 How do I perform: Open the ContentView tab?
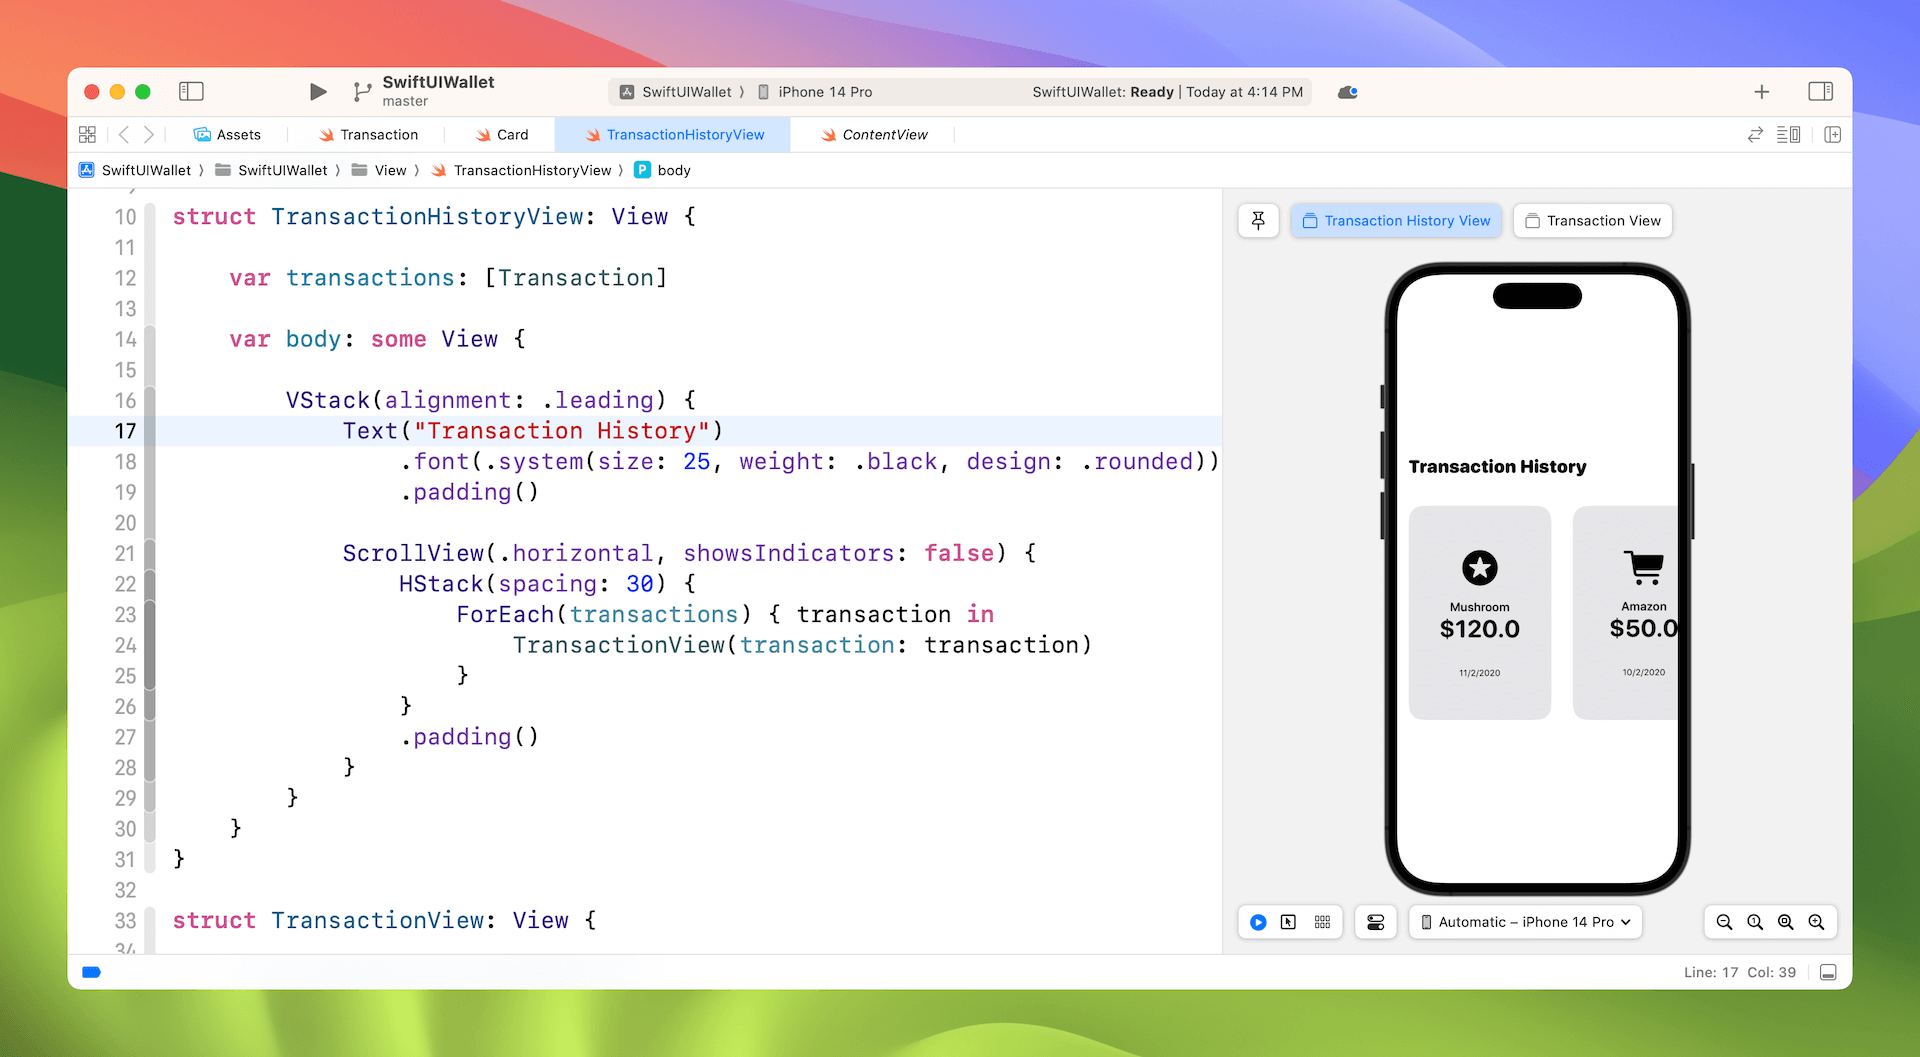pyautogui.click(x=874, y=134)
